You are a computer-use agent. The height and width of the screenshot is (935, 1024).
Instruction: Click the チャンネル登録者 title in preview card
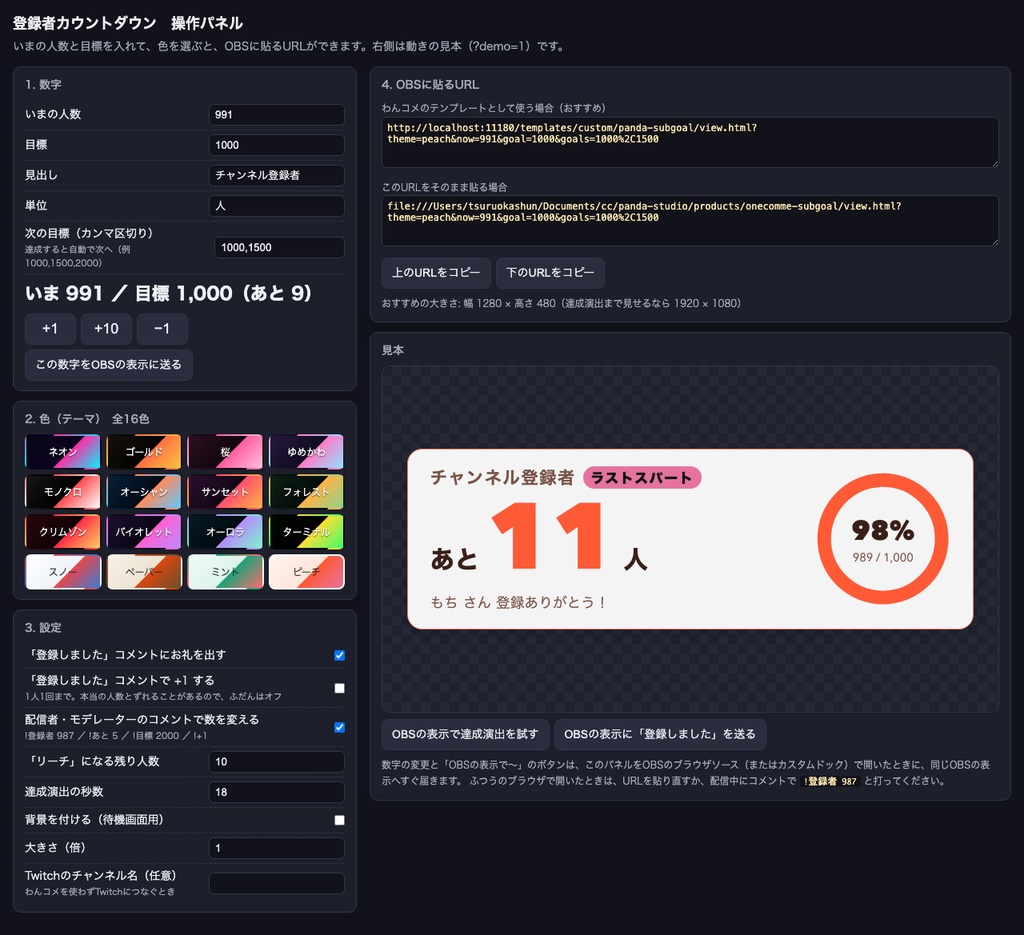click(502, 477)
